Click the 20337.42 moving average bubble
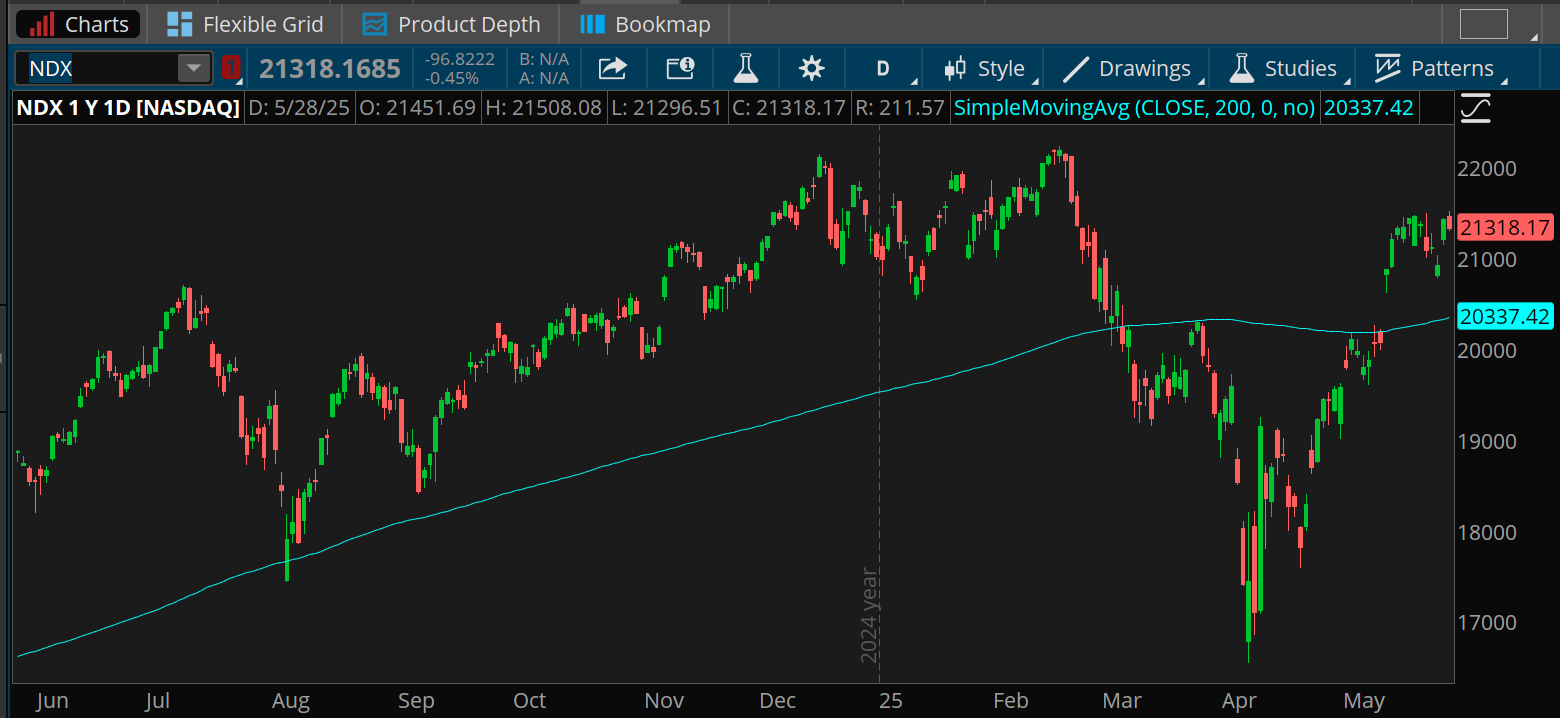The width and height of the screenshot is (1560, 718). (x=1505, y=317)
